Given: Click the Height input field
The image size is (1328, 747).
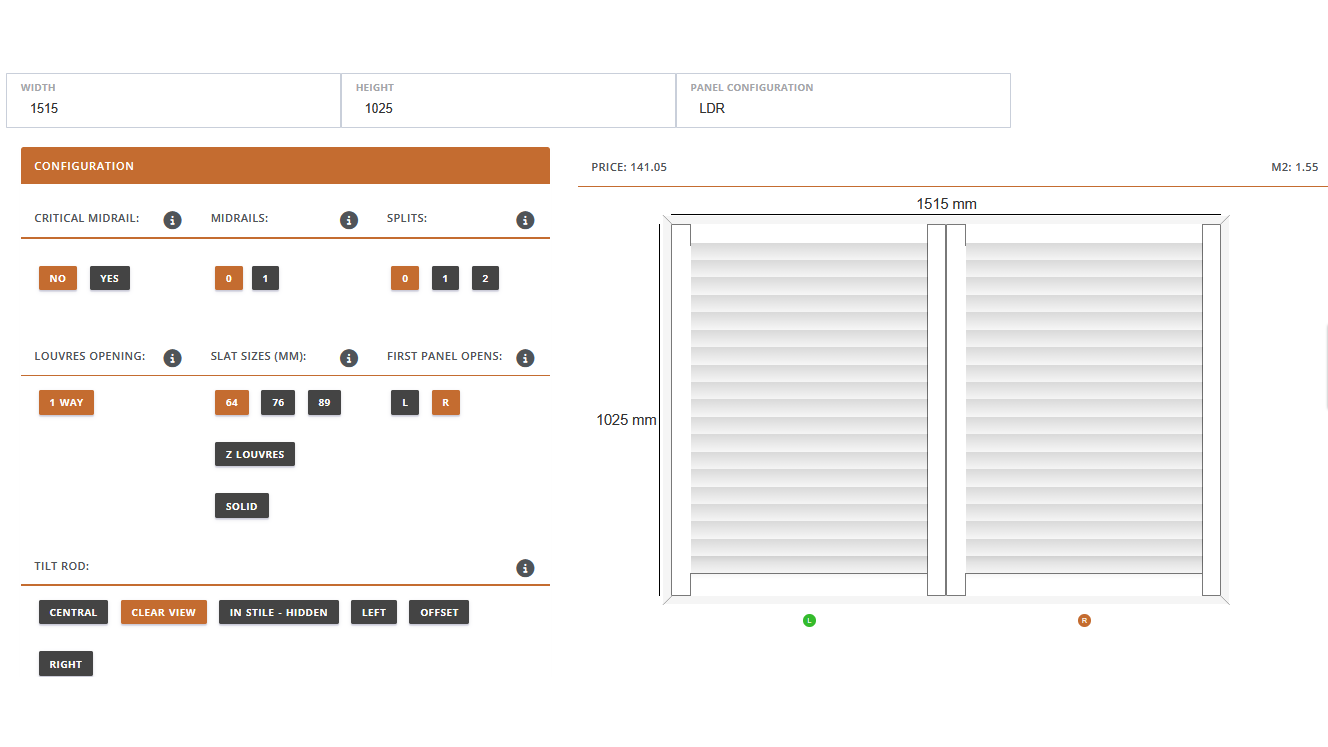Looking at the screenshot, I should coord(508,100).
